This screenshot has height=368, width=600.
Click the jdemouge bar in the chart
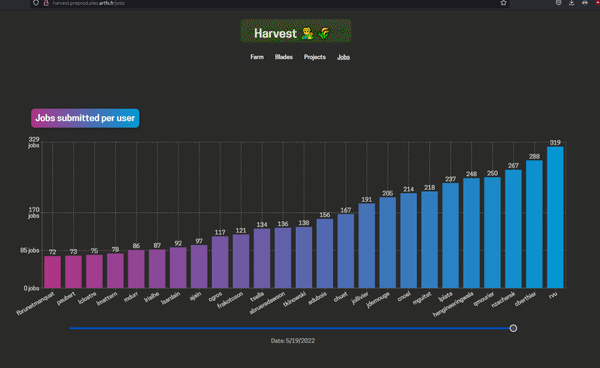point(388,243)
